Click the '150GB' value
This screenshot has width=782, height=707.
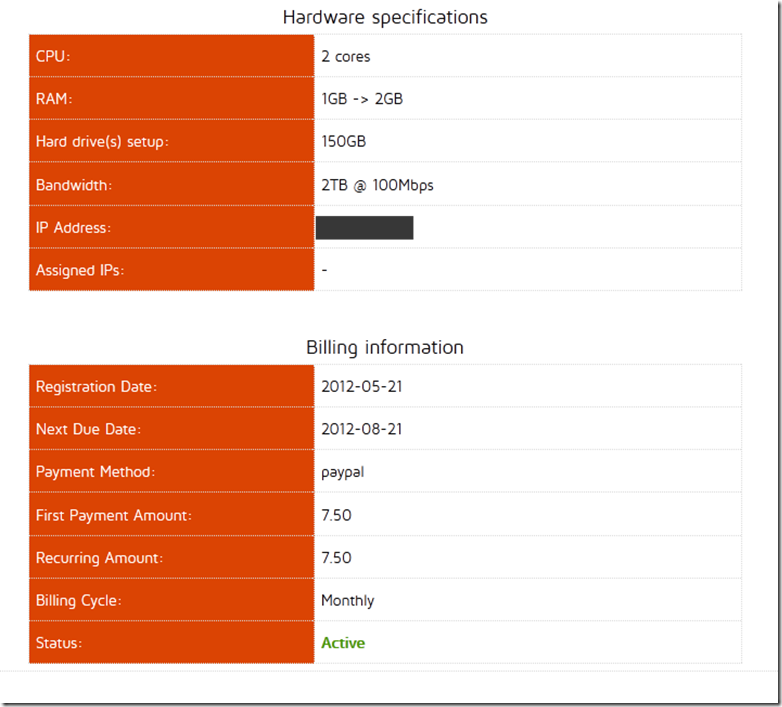[x=344, y=142]
